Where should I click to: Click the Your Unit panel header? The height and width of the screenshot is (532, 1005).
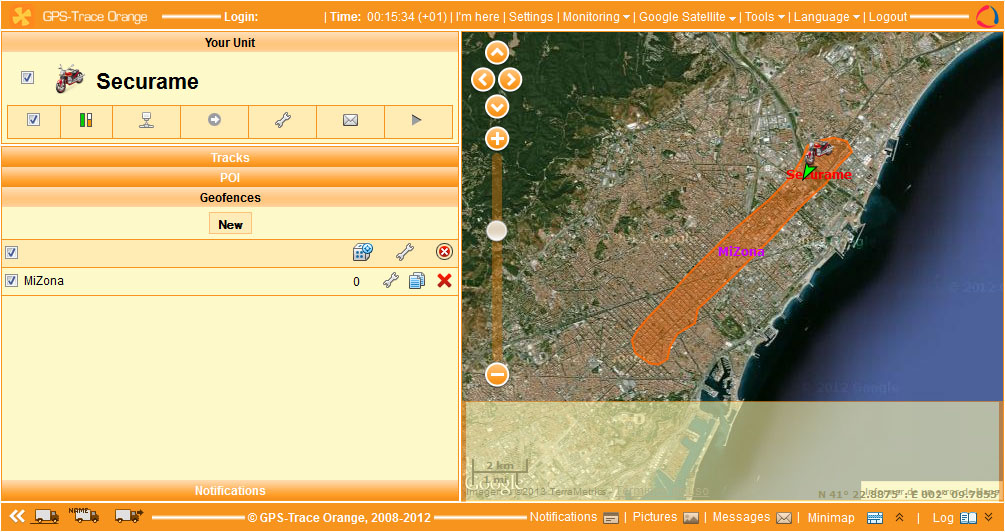[230, 42]
